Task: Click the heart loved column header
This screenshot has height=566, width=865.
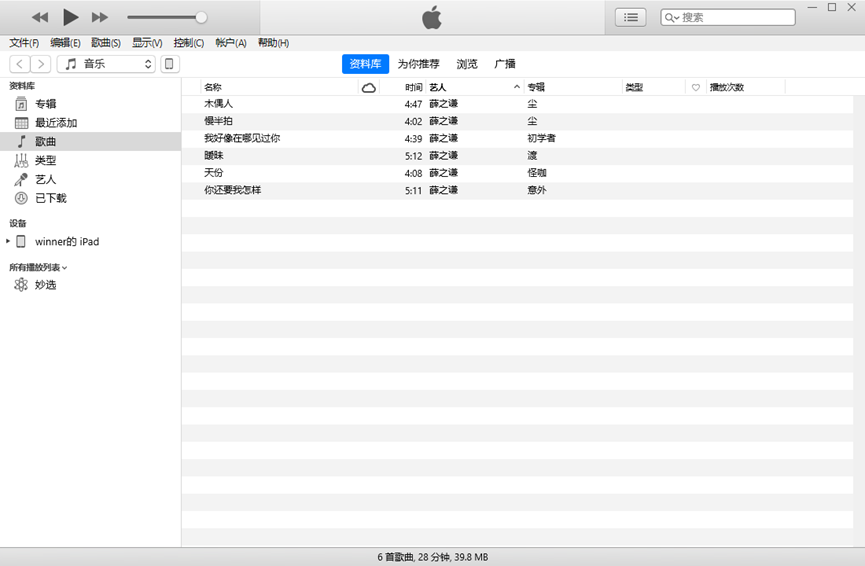Action: (x=696, y=87)
